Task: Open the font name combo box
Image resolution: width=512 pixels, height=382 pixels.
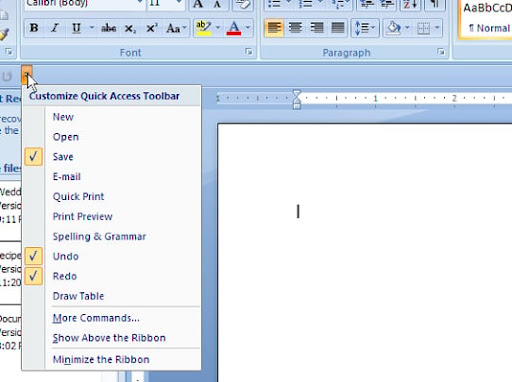Action: [85, 4]
